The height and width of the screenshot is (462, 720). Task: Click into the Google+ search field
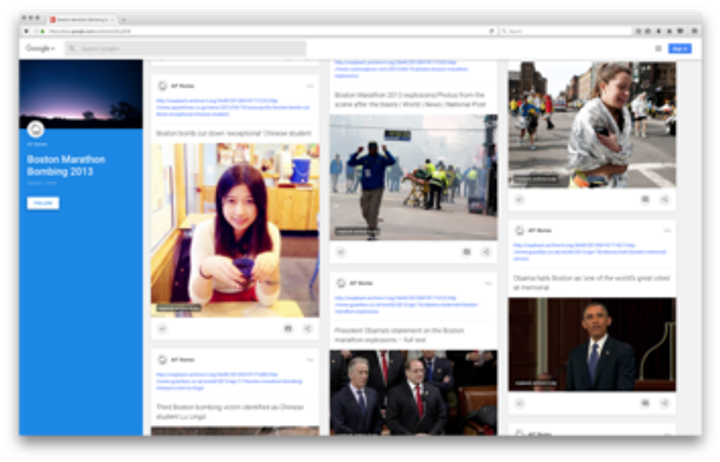pyautogui.click(x=186, y=48)
